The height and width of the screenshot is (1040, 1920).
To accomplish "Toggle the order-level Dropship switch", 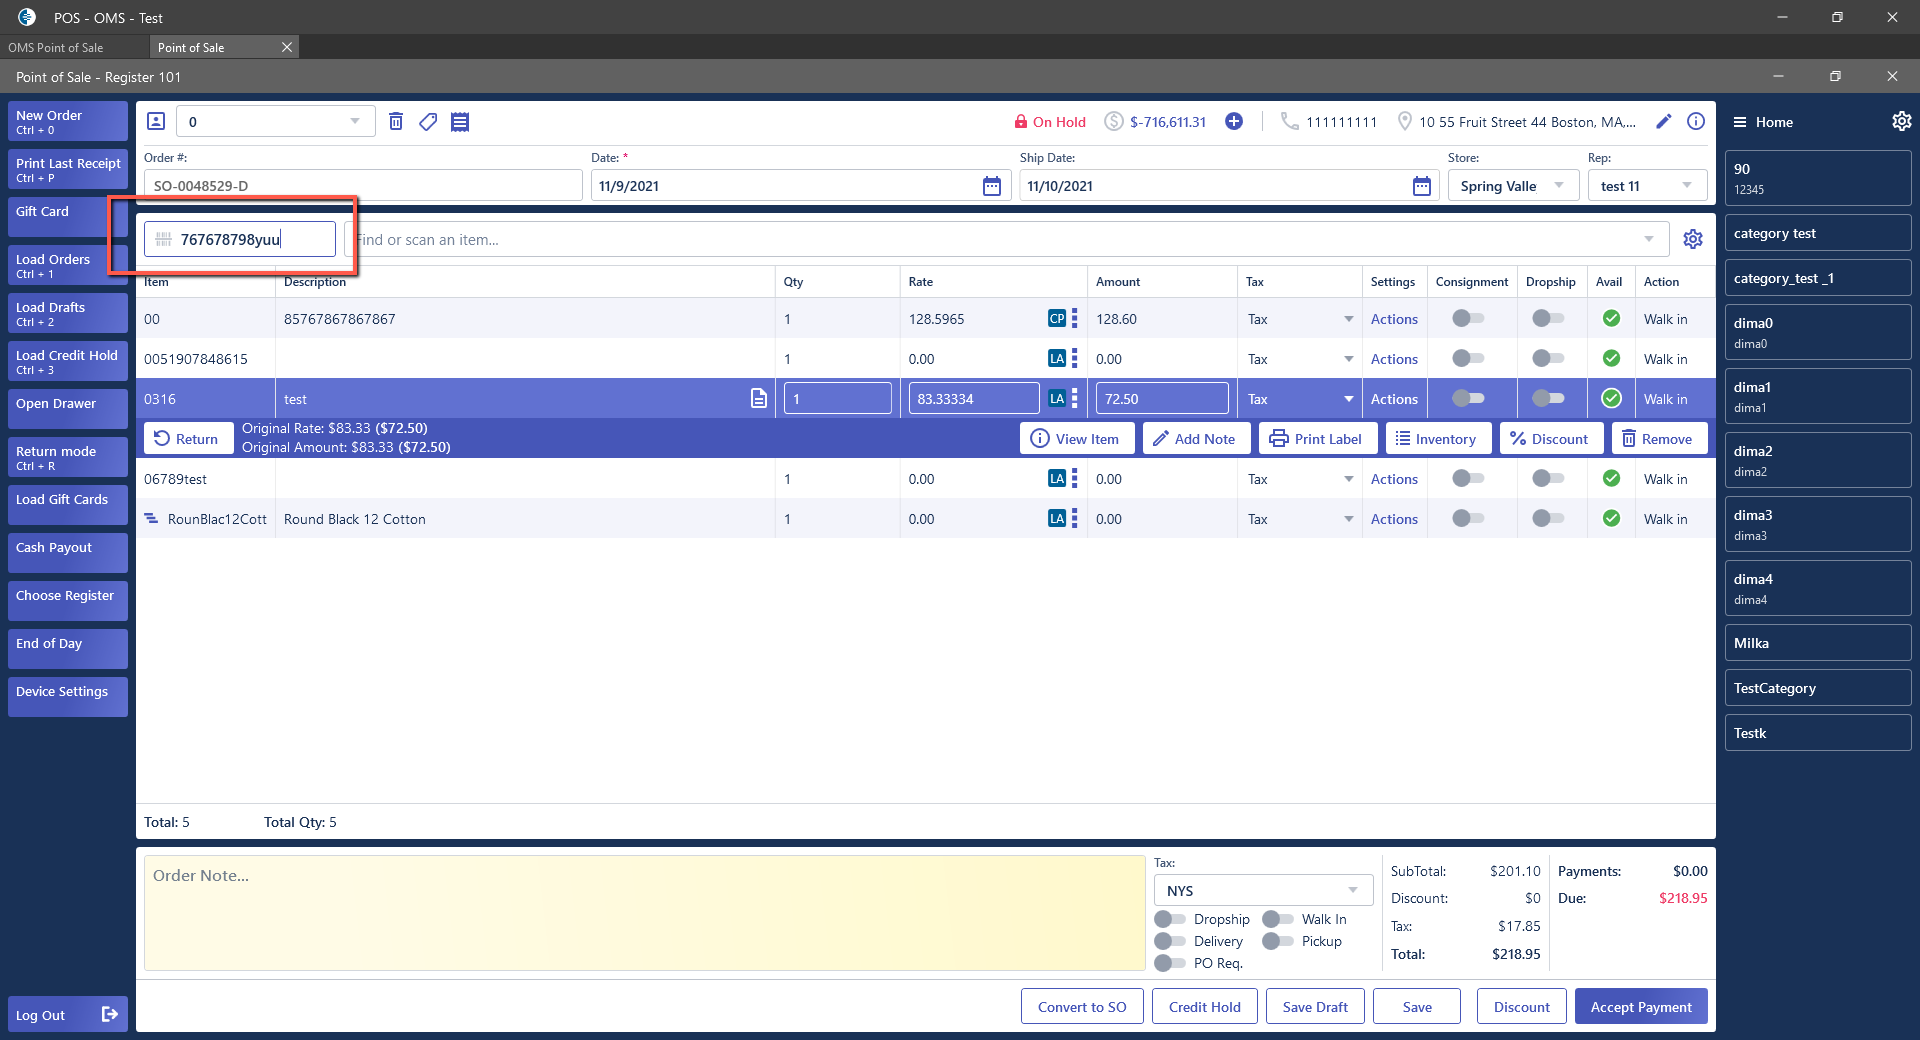I will tap(1169, 919).
